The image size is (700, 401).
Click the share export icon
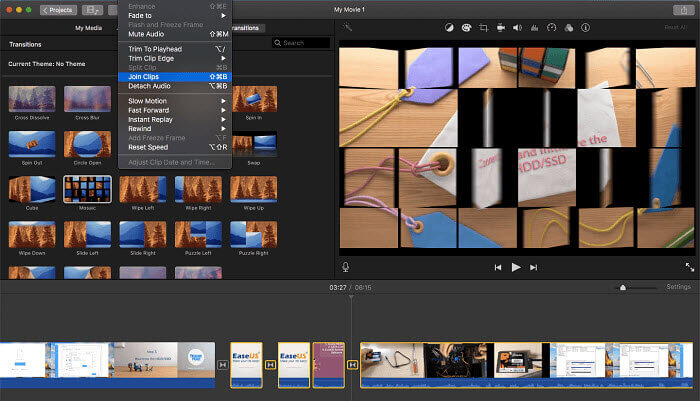684,9
